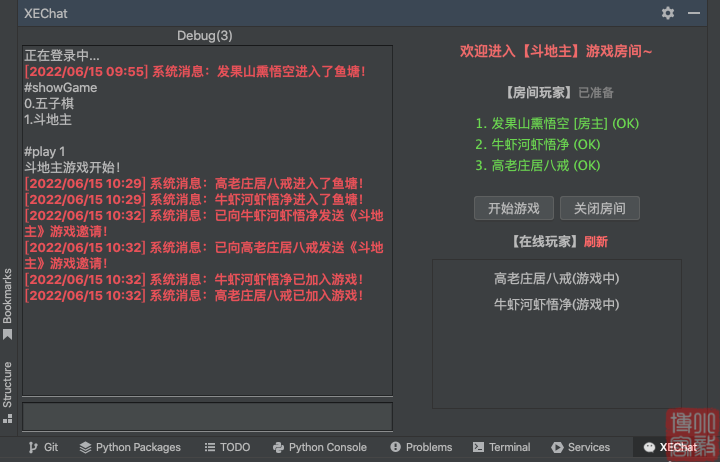Click the TODO list icon
Viewport: 720px width, 462px height.
tap(210, 447)
